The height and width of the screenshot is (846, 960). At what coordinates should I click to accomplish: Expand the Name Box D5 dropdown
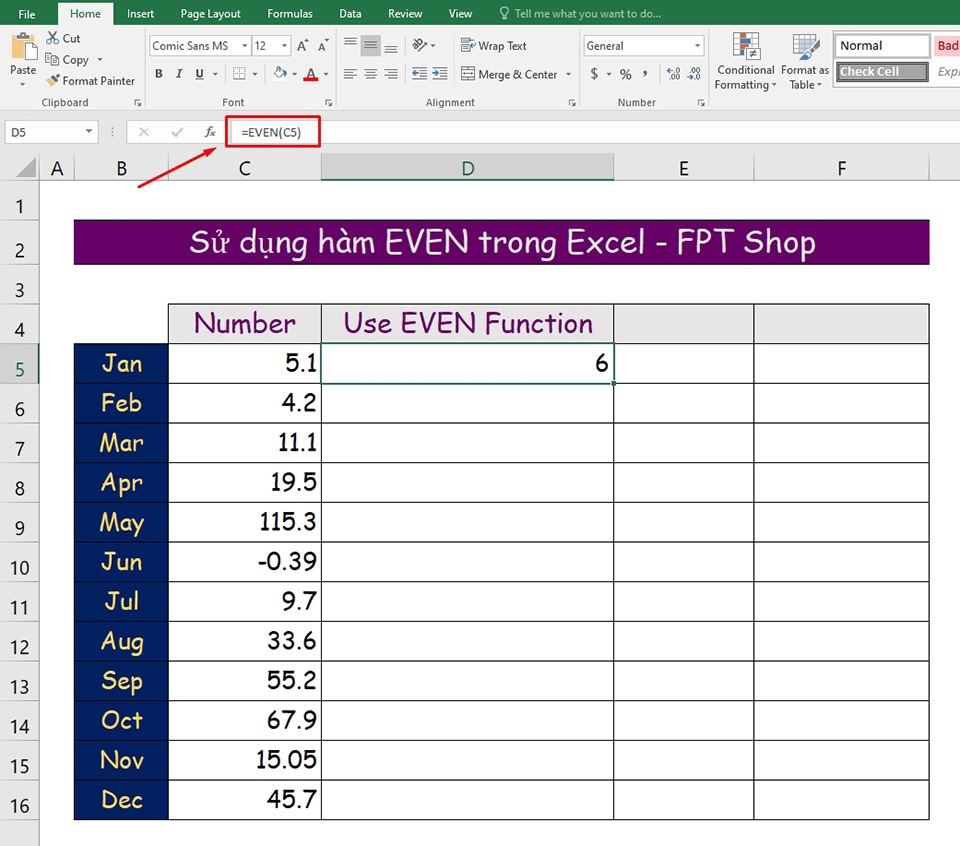click(x=89, y=132)
